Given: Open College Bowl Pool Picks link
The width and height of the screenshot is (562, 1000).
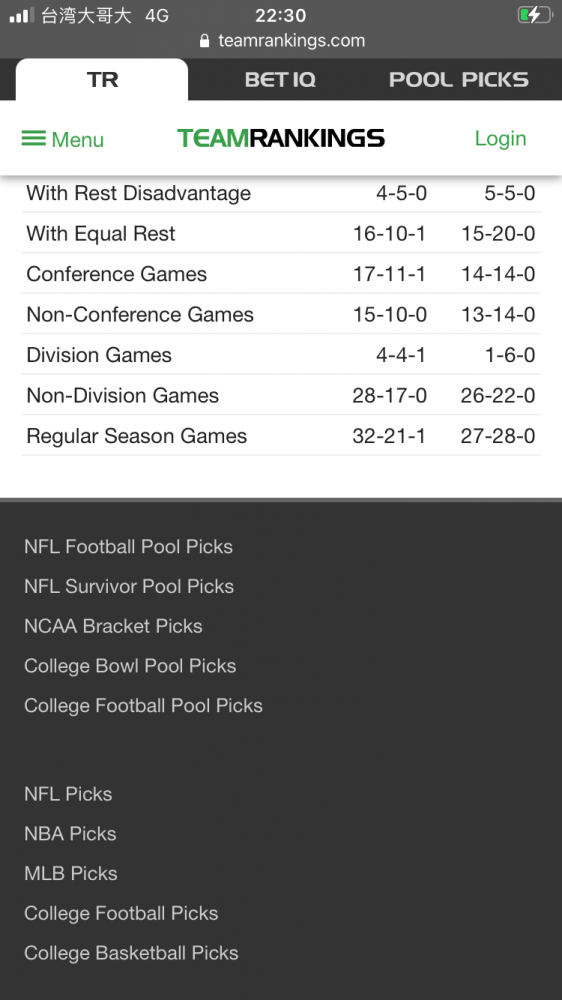Looking at the screenshot, I should tap(130, 666).
